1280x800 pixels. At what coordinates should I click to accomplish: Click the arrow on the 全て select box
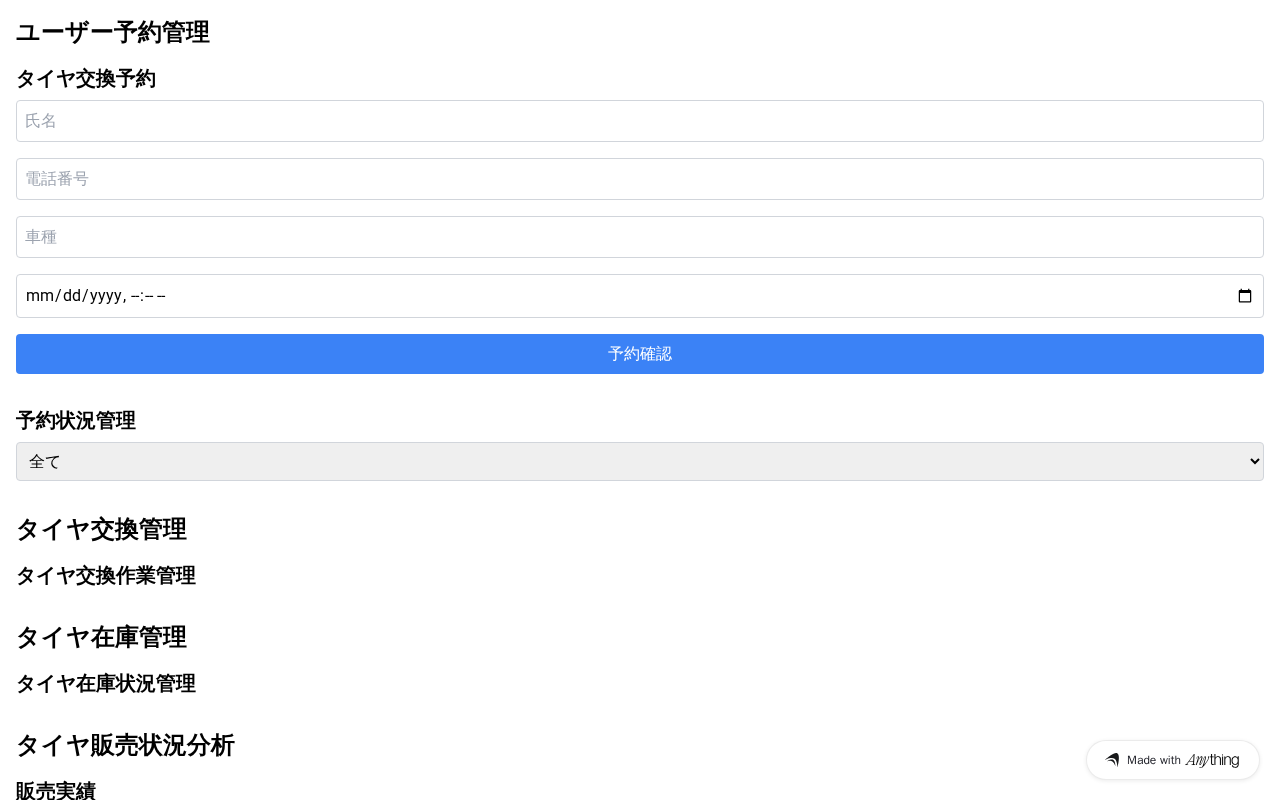pos(1255,461)
